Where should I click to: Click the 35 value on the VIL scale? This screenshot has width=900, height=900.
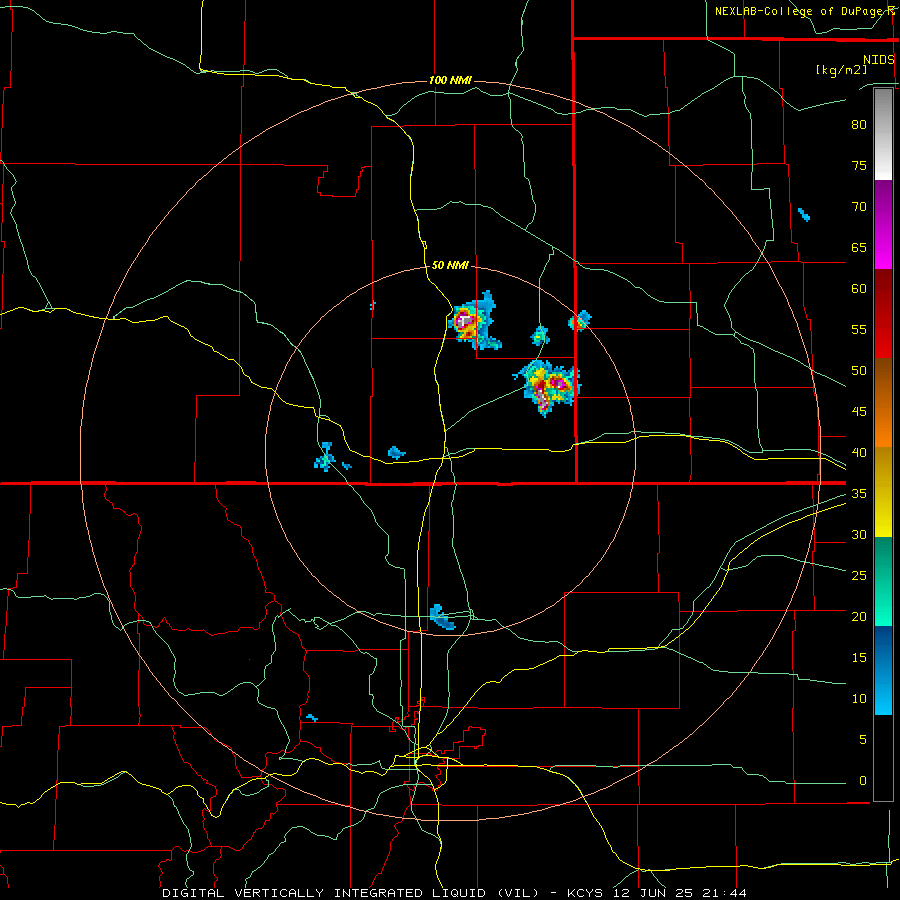point(859,494)
